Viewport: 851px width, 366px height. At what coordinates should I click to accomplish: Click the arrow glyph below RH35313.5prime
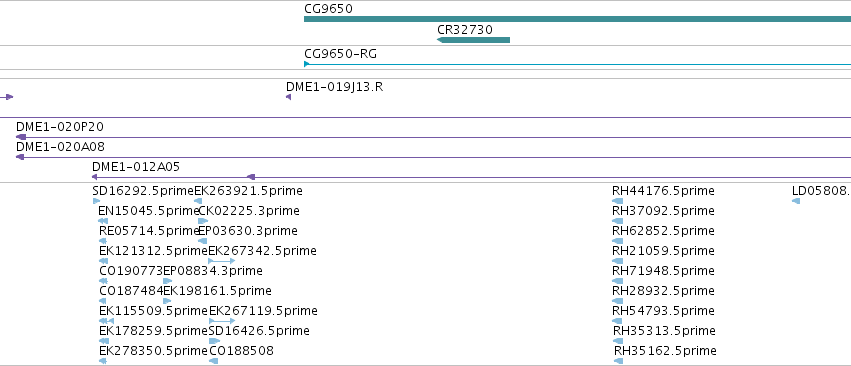(618, 341)
